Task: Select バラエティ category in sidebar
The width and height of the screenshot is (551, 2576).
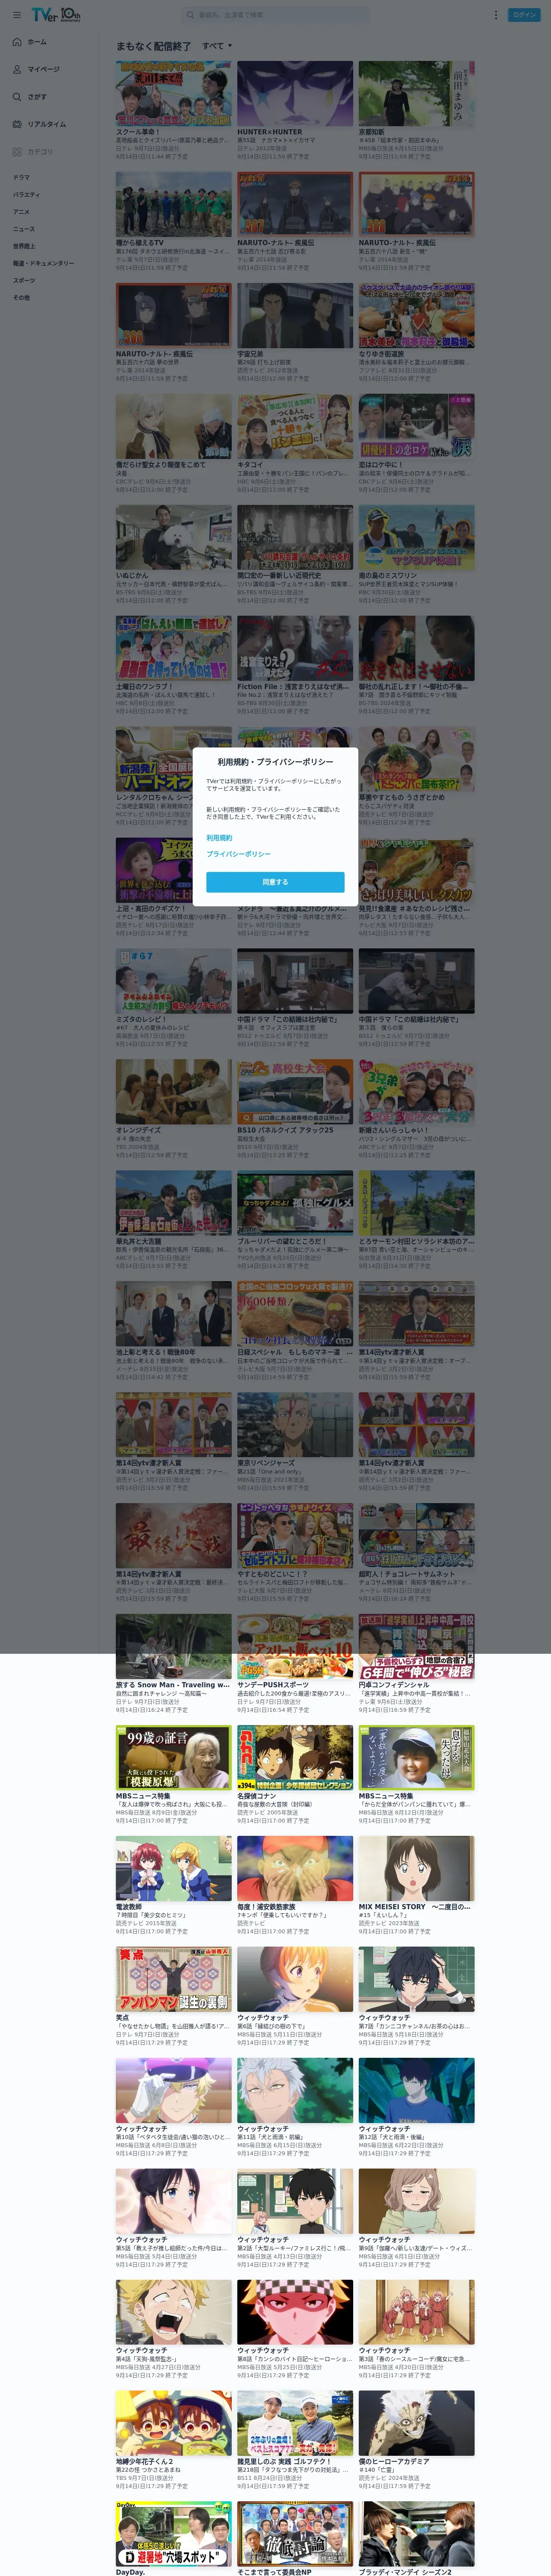Action: tap(26, 194)
